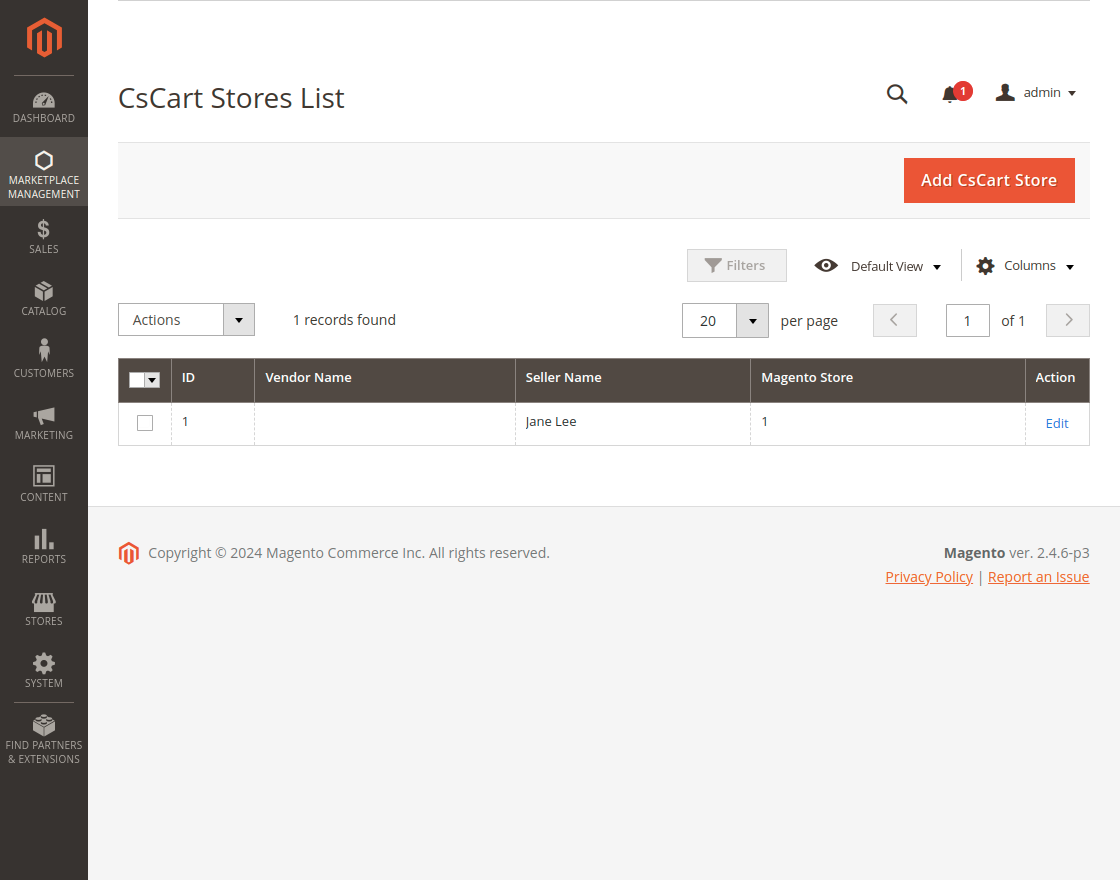Click the footer Magento logo icon
This screenshot has height=880, width=1120.
pos(129,553)
